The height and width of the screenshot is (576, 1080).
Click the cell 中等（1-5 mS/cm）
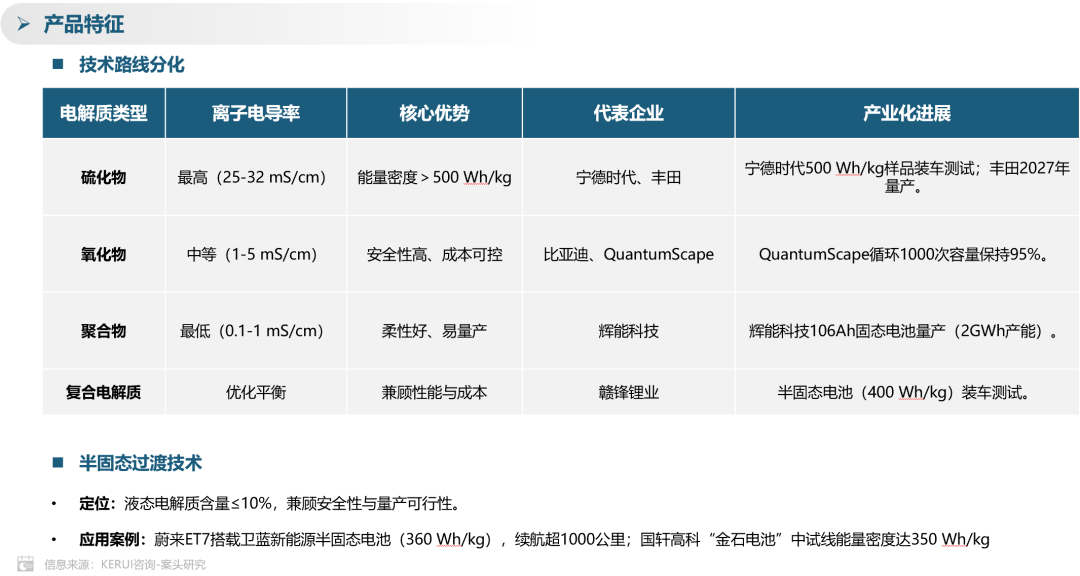click(x=256, y=254)
